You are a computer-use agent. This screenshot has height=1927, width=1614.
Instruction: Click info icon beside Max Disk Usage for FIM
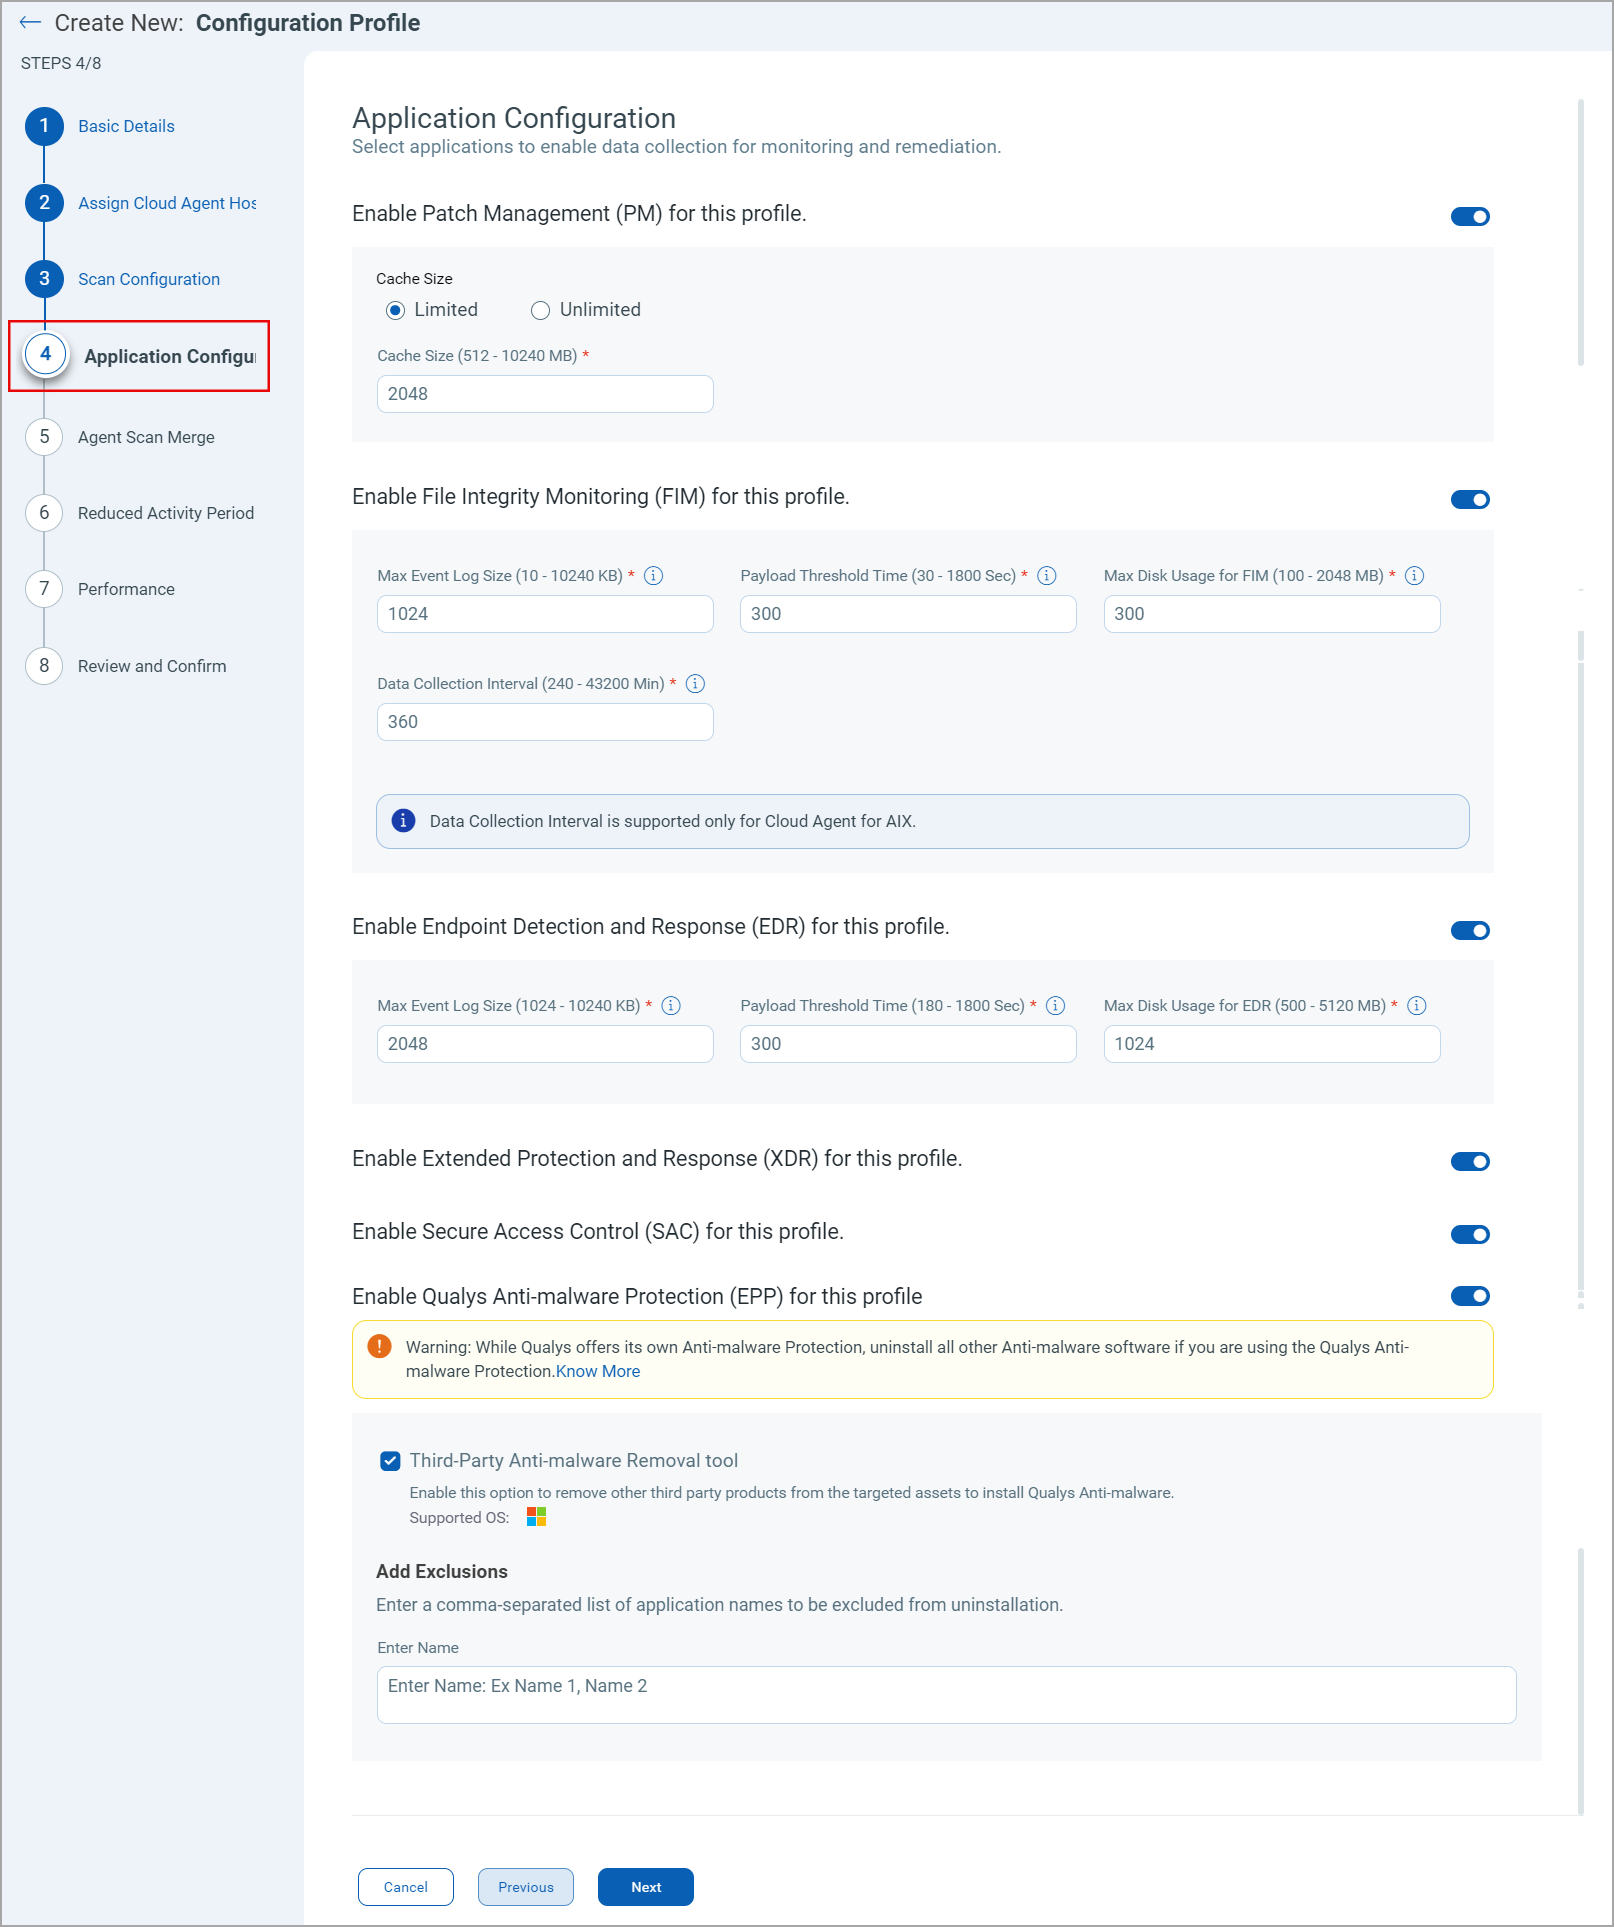pyautogui.click(x=1414, y=575)
